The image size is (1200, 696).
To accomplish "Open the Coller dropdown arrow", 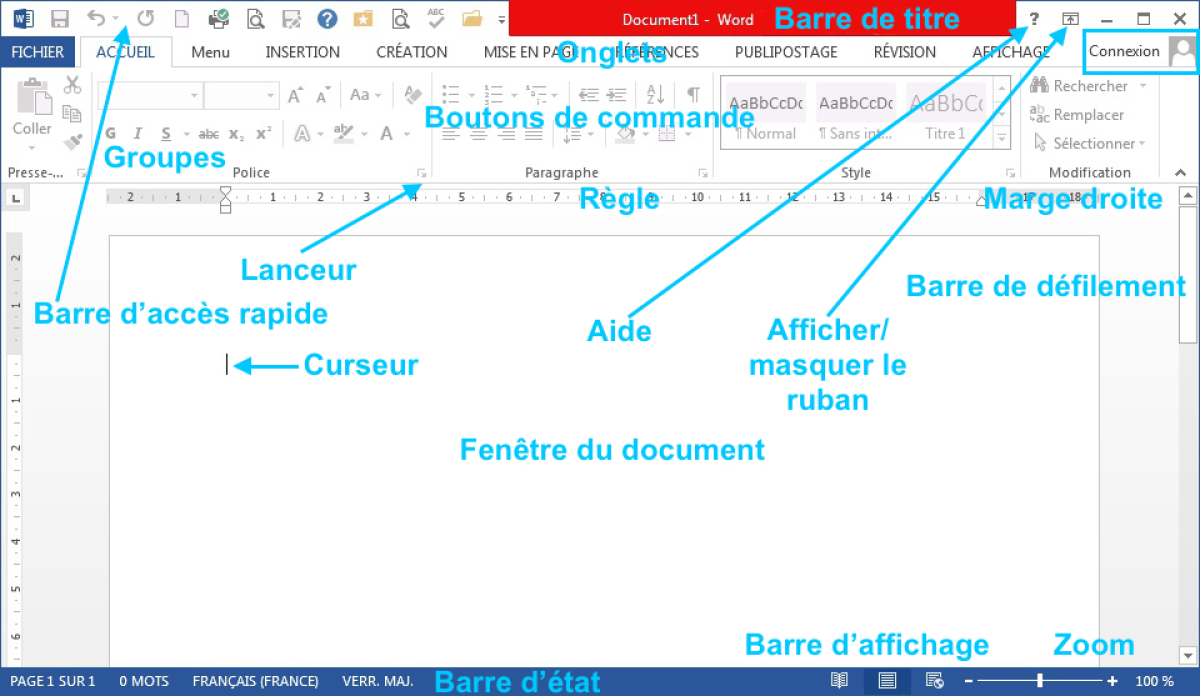I will 32,147.
